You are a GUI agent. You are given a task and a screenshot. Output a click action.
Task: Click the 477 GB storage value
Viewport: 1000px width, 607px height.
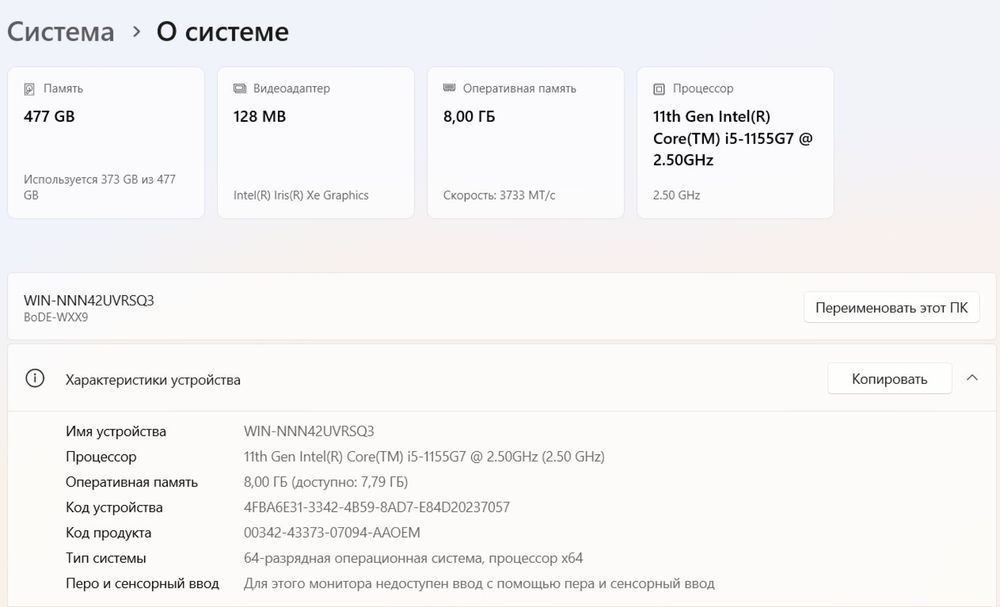(49, 117)
